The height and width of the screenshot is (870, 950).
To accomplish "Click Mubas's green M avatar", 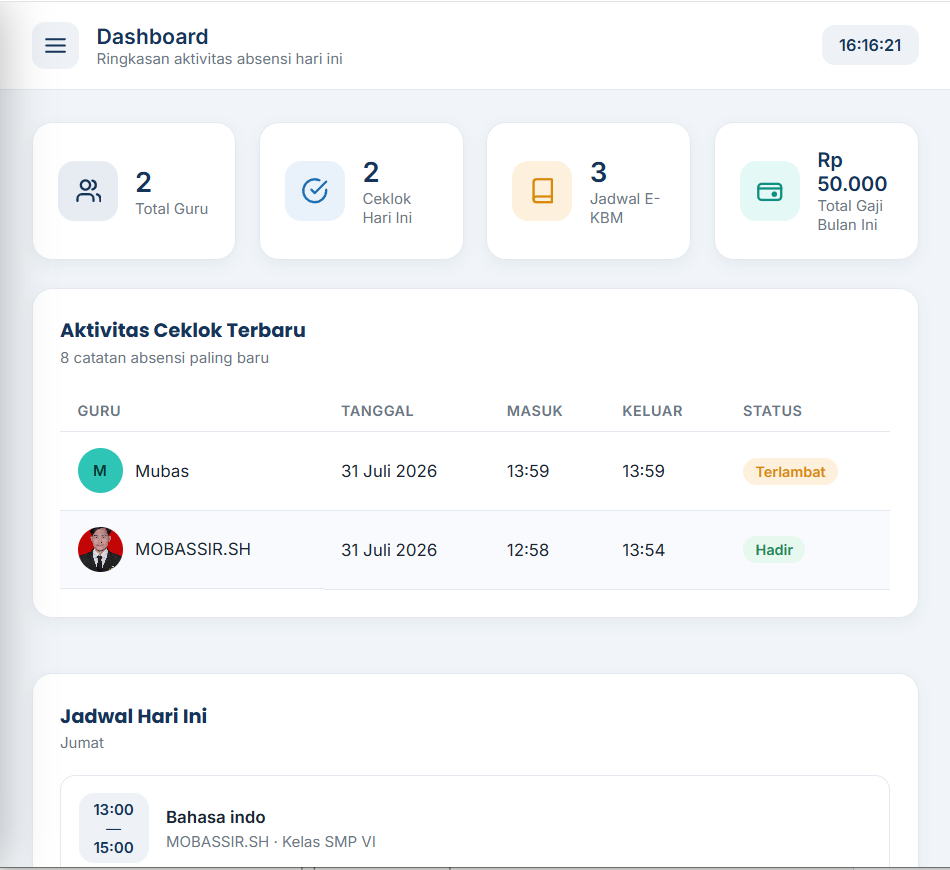I will tap(100, 471).
